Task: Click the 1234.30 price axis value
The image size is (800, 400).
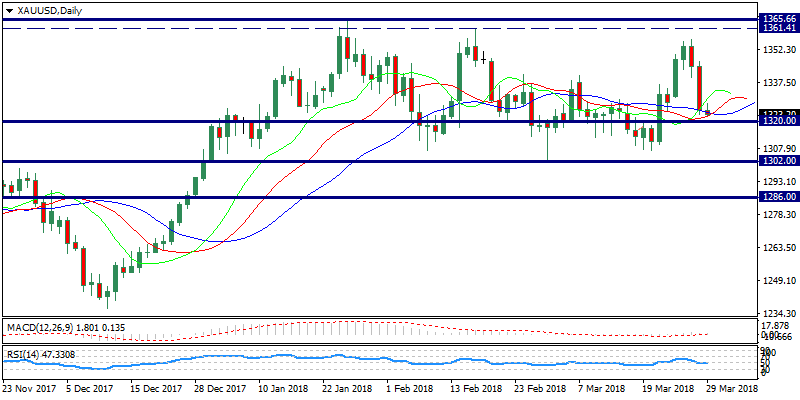Action: click(778, 314)
